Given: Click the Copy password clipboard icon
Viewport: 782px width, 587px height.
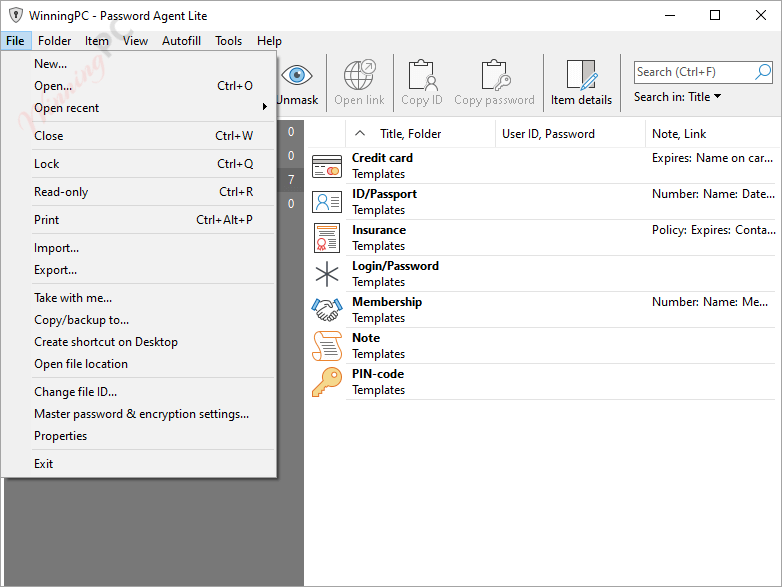Looking at the screenshot, I should [x=495, y=75].
